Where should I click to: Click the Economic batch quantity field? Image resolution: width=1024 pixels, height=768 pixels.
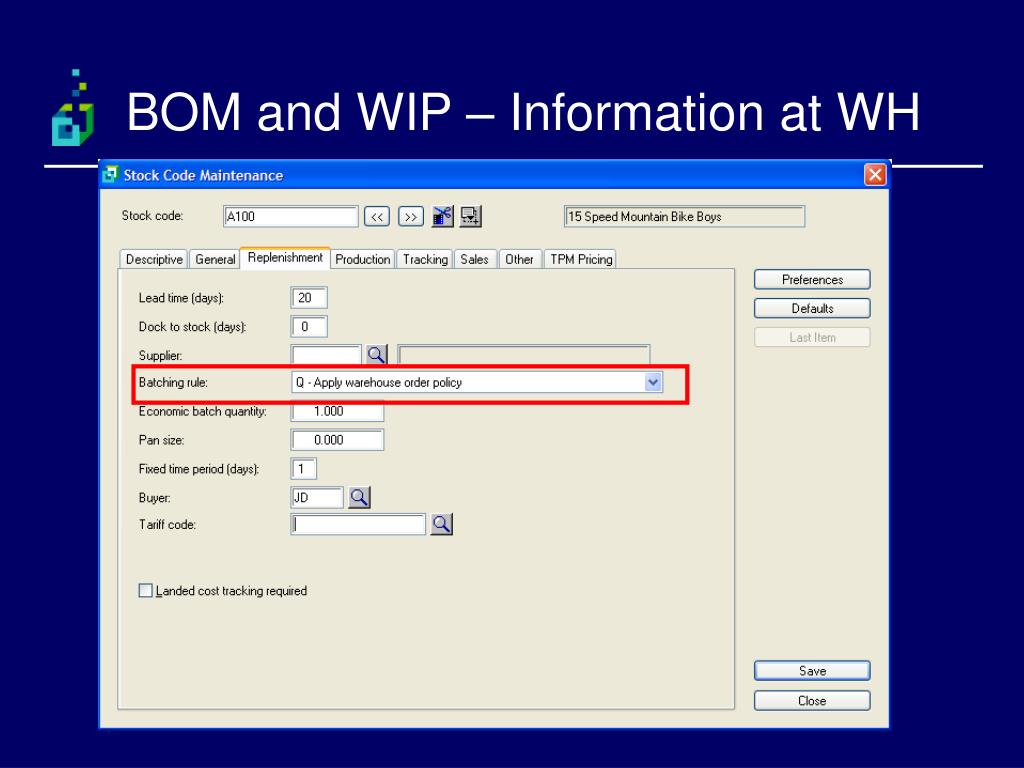[x=337, y=411]
